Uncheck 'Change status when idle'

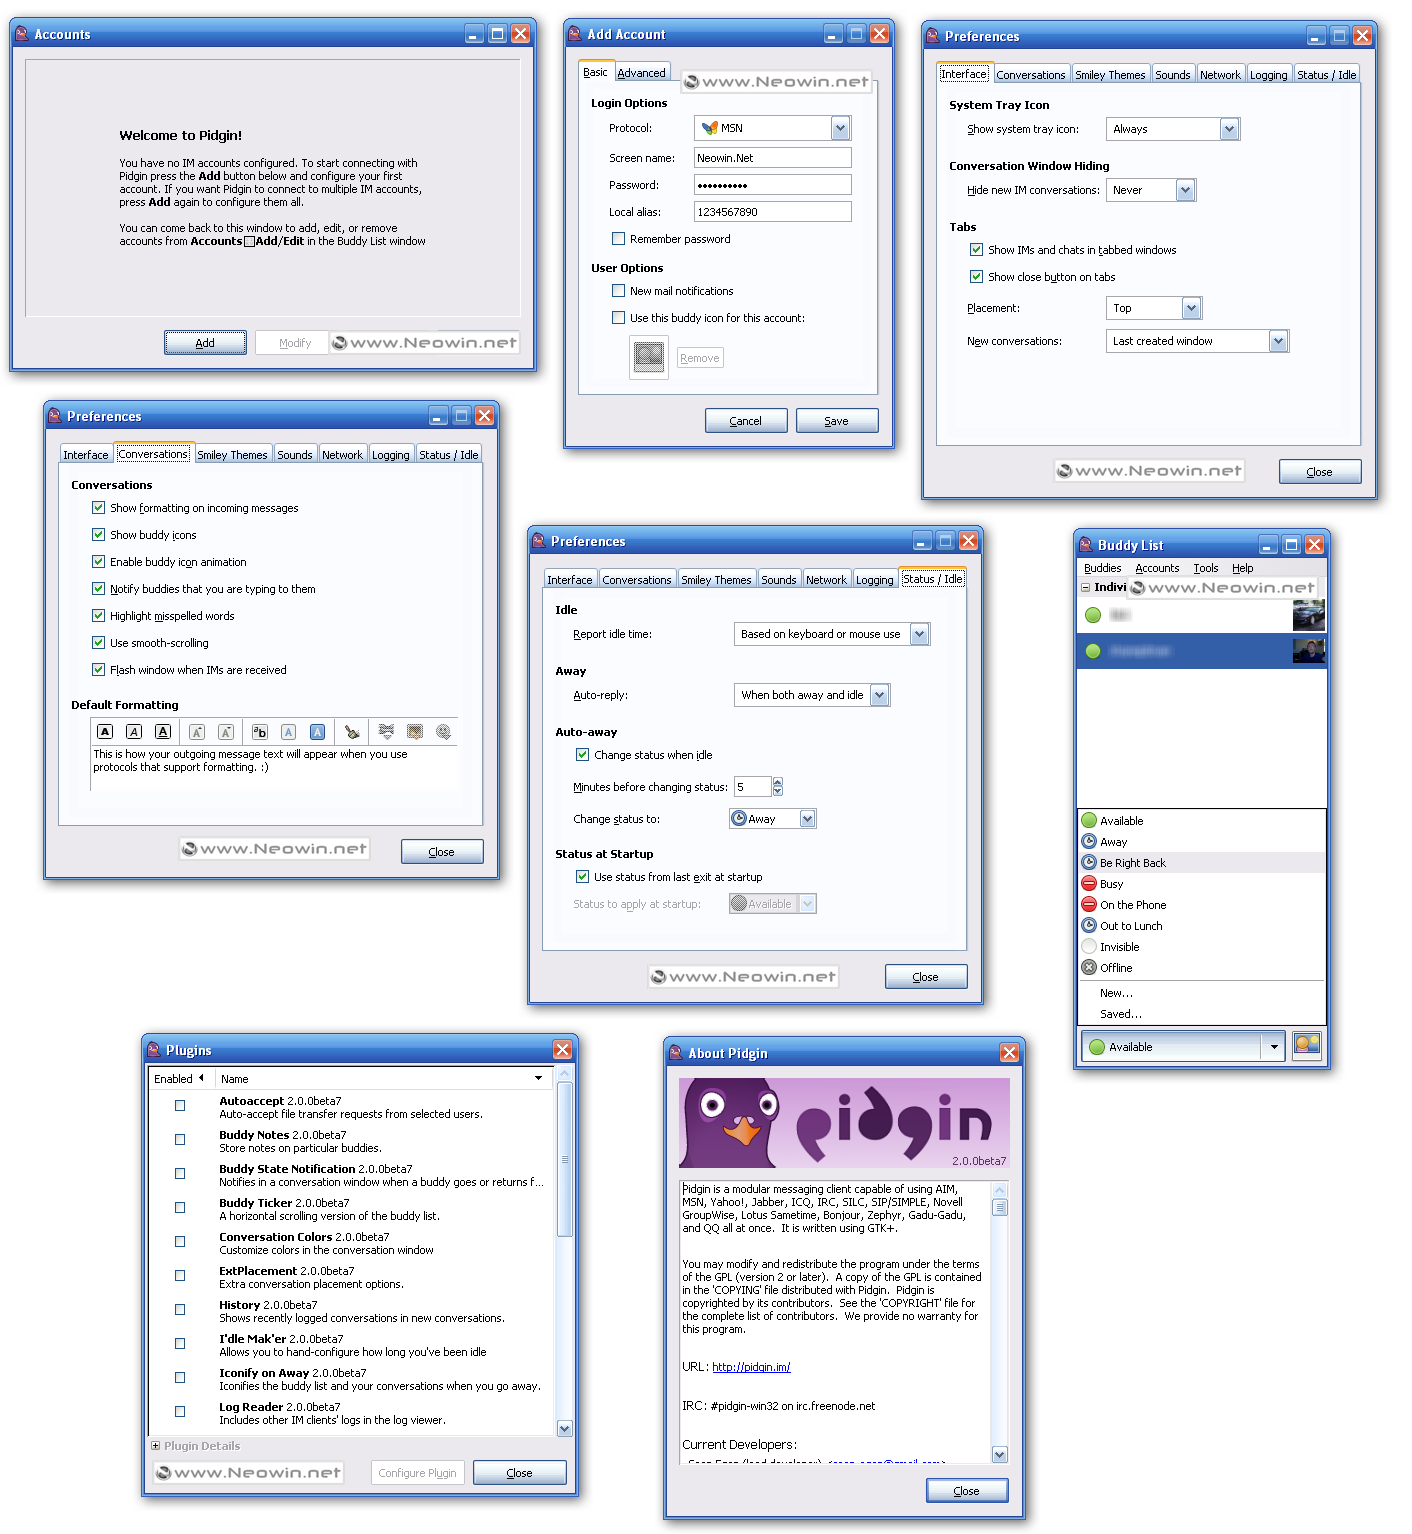click(583, 755)
